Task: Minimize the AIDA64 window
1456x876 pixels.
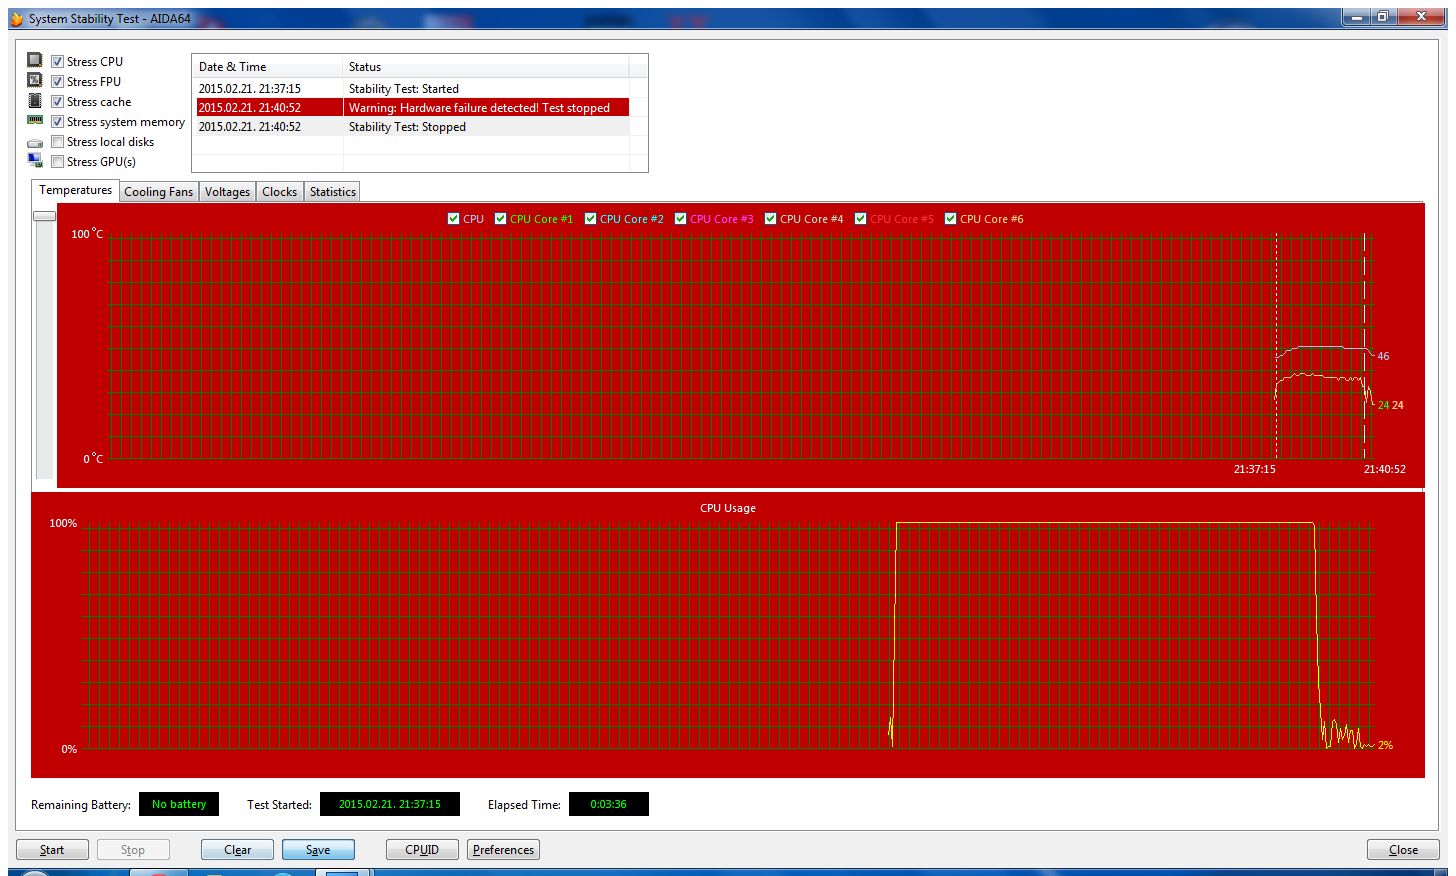Action: (1356, 17)
